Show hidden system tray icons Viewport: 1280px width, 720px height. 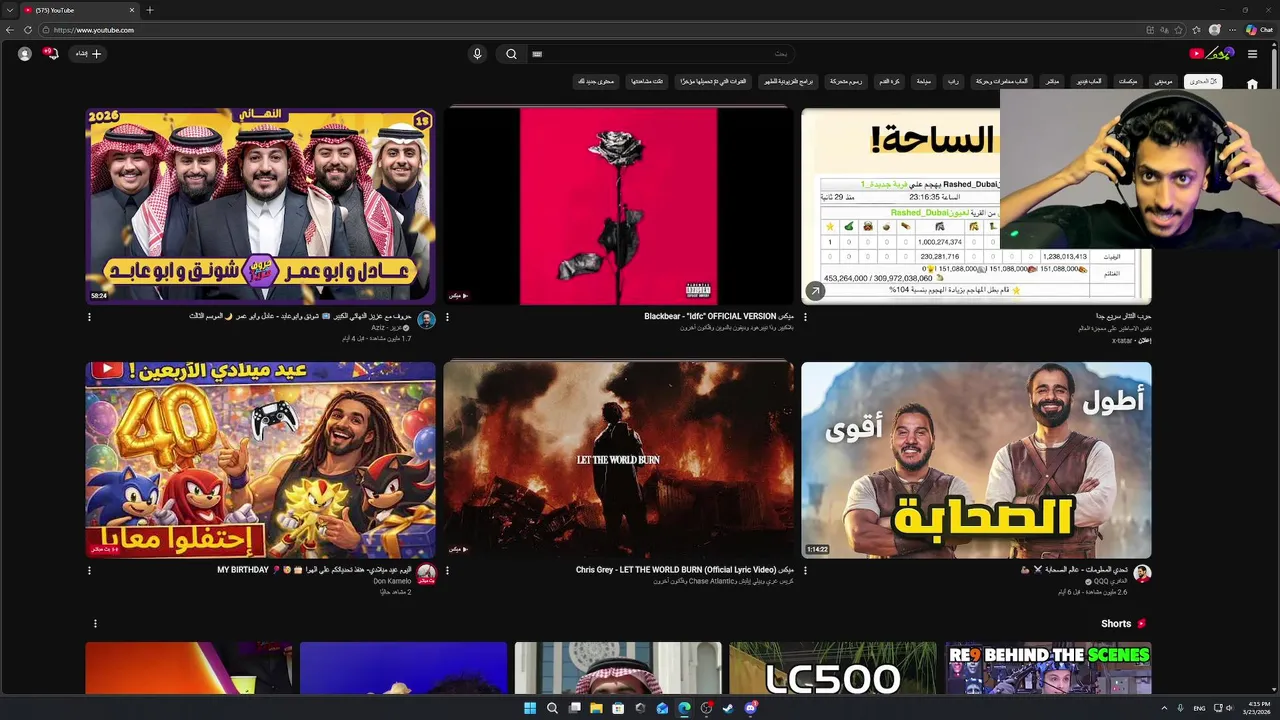(x=1164, y=708)
